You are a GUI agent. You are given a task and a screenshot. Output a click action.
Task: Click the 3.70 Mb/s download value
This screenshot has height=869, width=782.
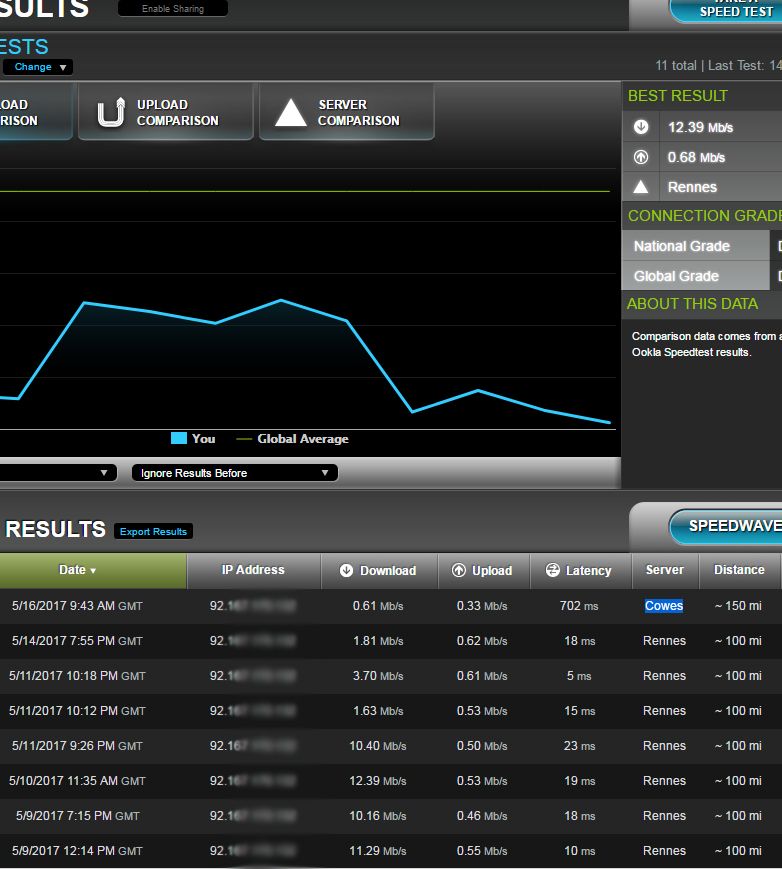378,676
